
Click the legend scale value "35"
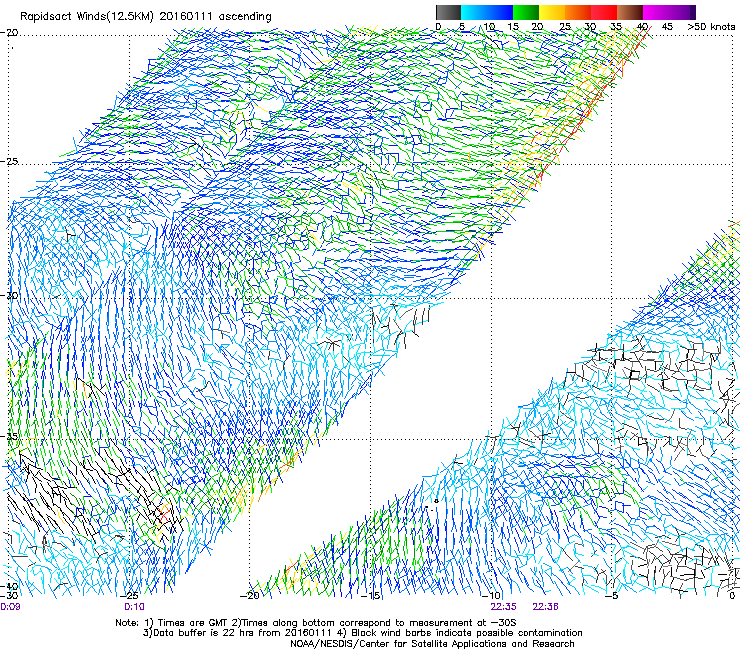point(616,27)
